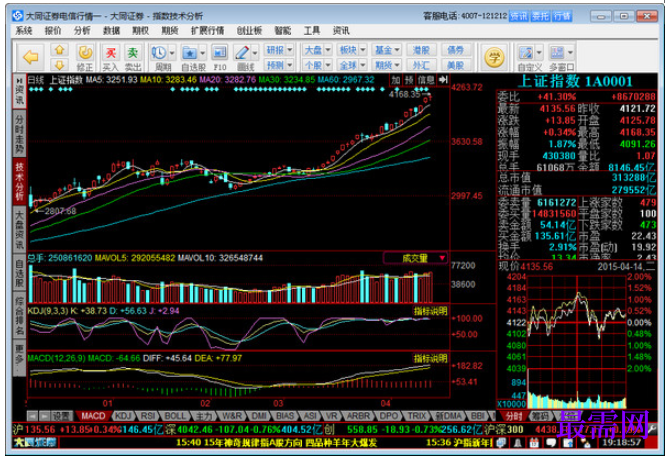Go back with the yellow left arrow
The image size is (668, 456).
[x=31, y=57]
